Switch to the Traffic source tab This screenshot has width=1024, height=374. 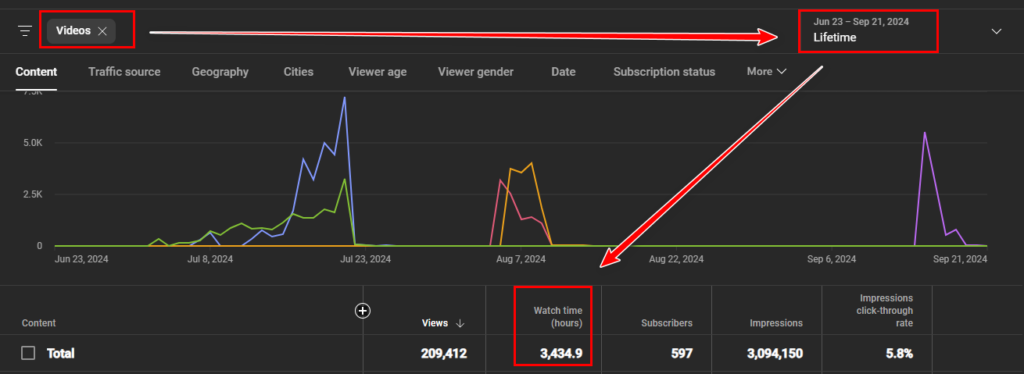tap(124, 72)
